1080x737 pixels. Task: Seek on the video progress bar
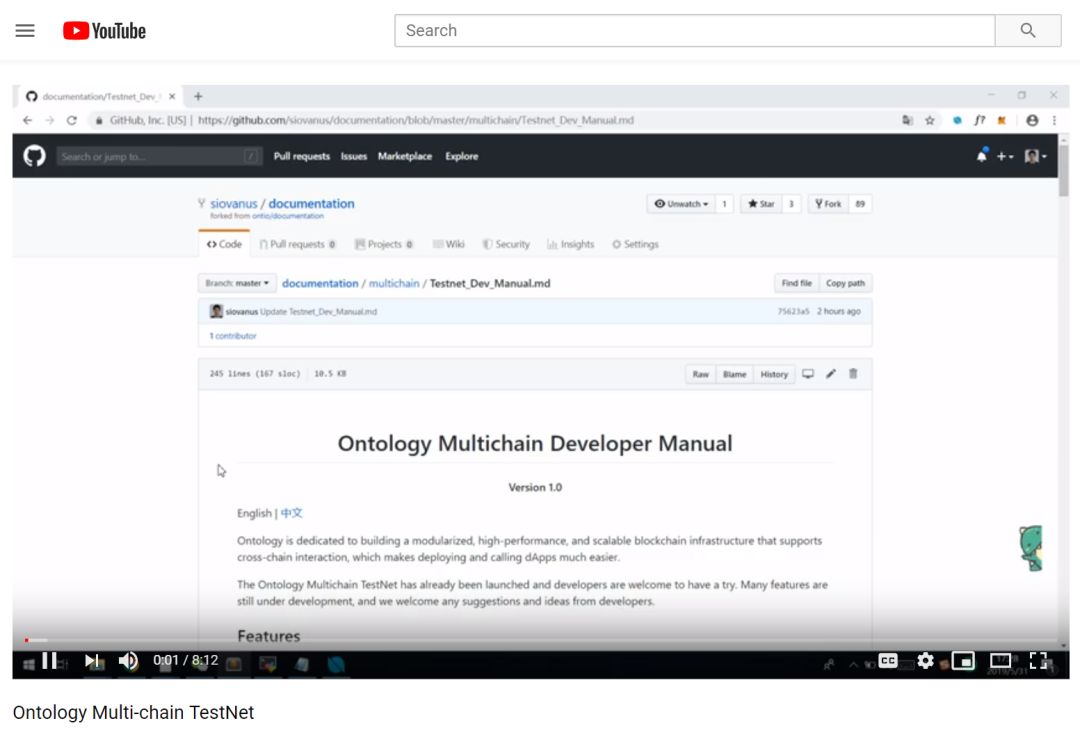pos(541,640)
